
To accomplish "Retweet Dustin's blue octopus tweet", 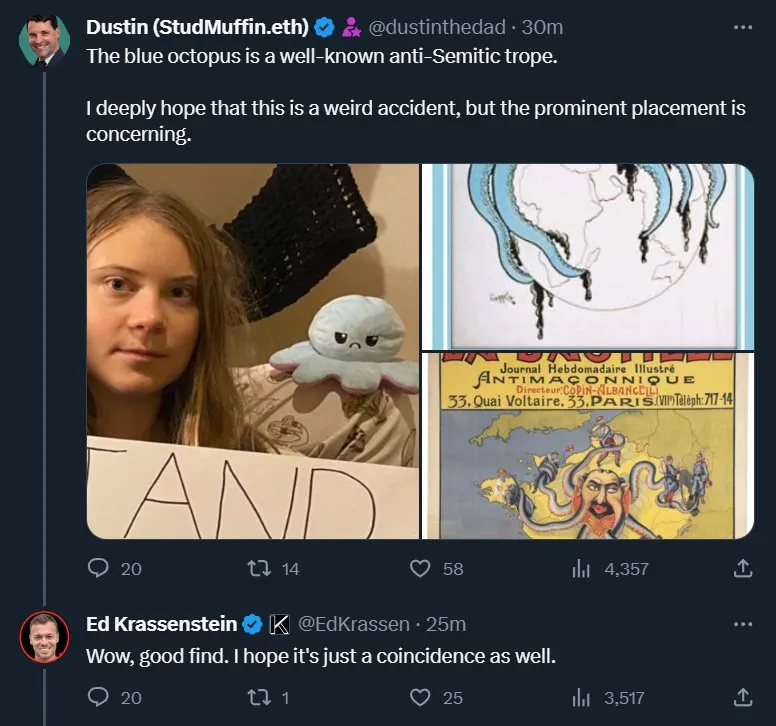I will pyautogui.click(x=258, y=568).
